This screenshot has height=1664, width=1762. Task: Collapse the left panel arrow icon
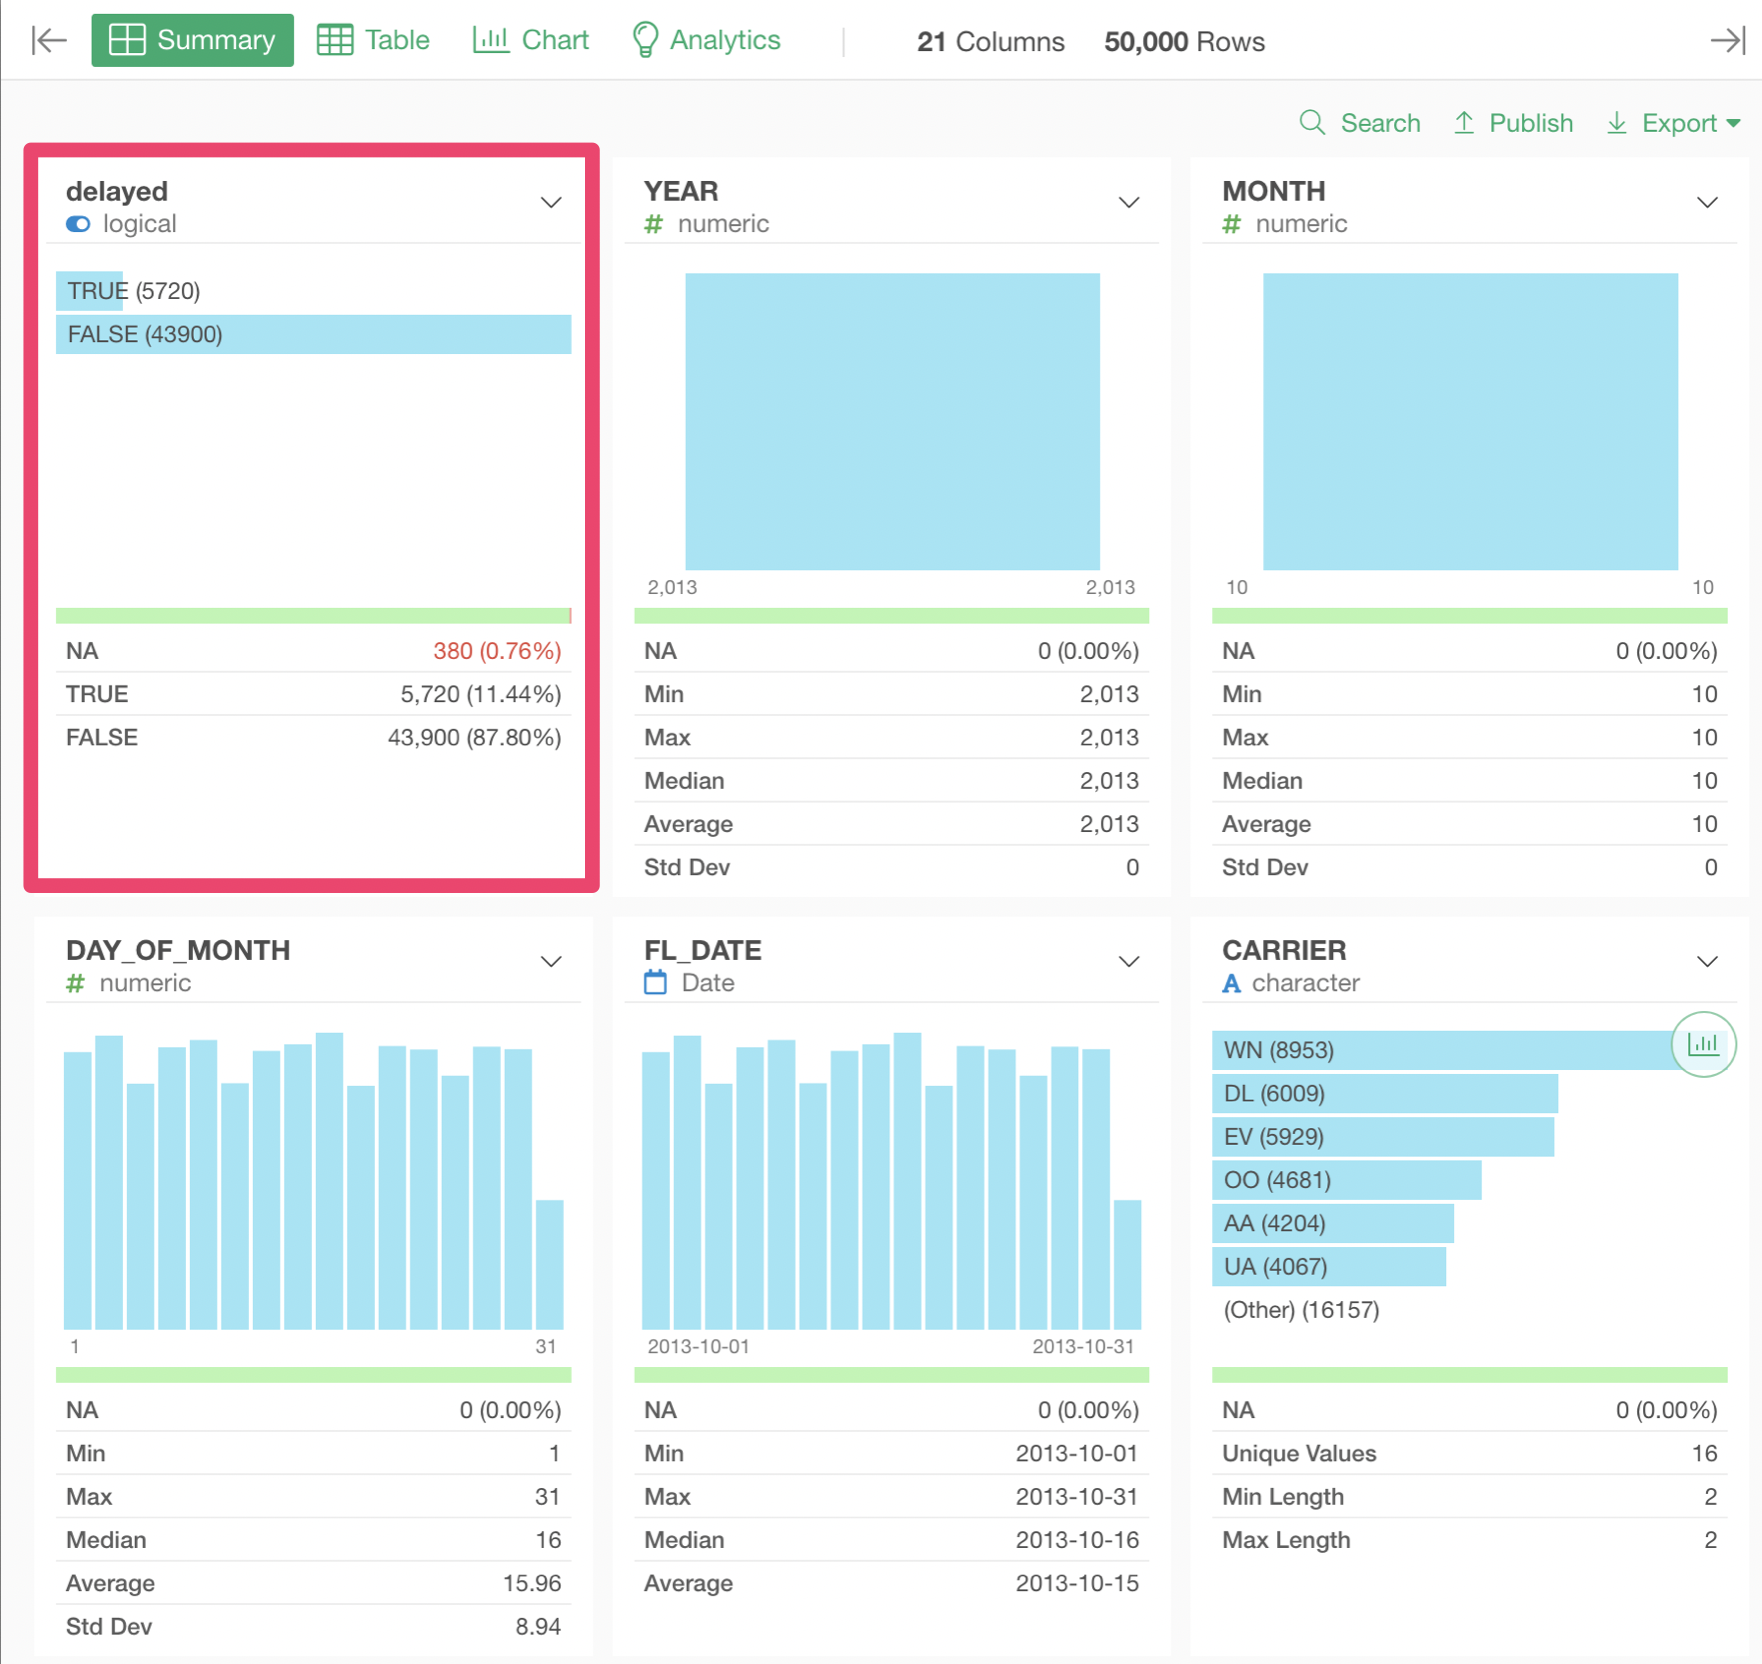tap(48, 40)
